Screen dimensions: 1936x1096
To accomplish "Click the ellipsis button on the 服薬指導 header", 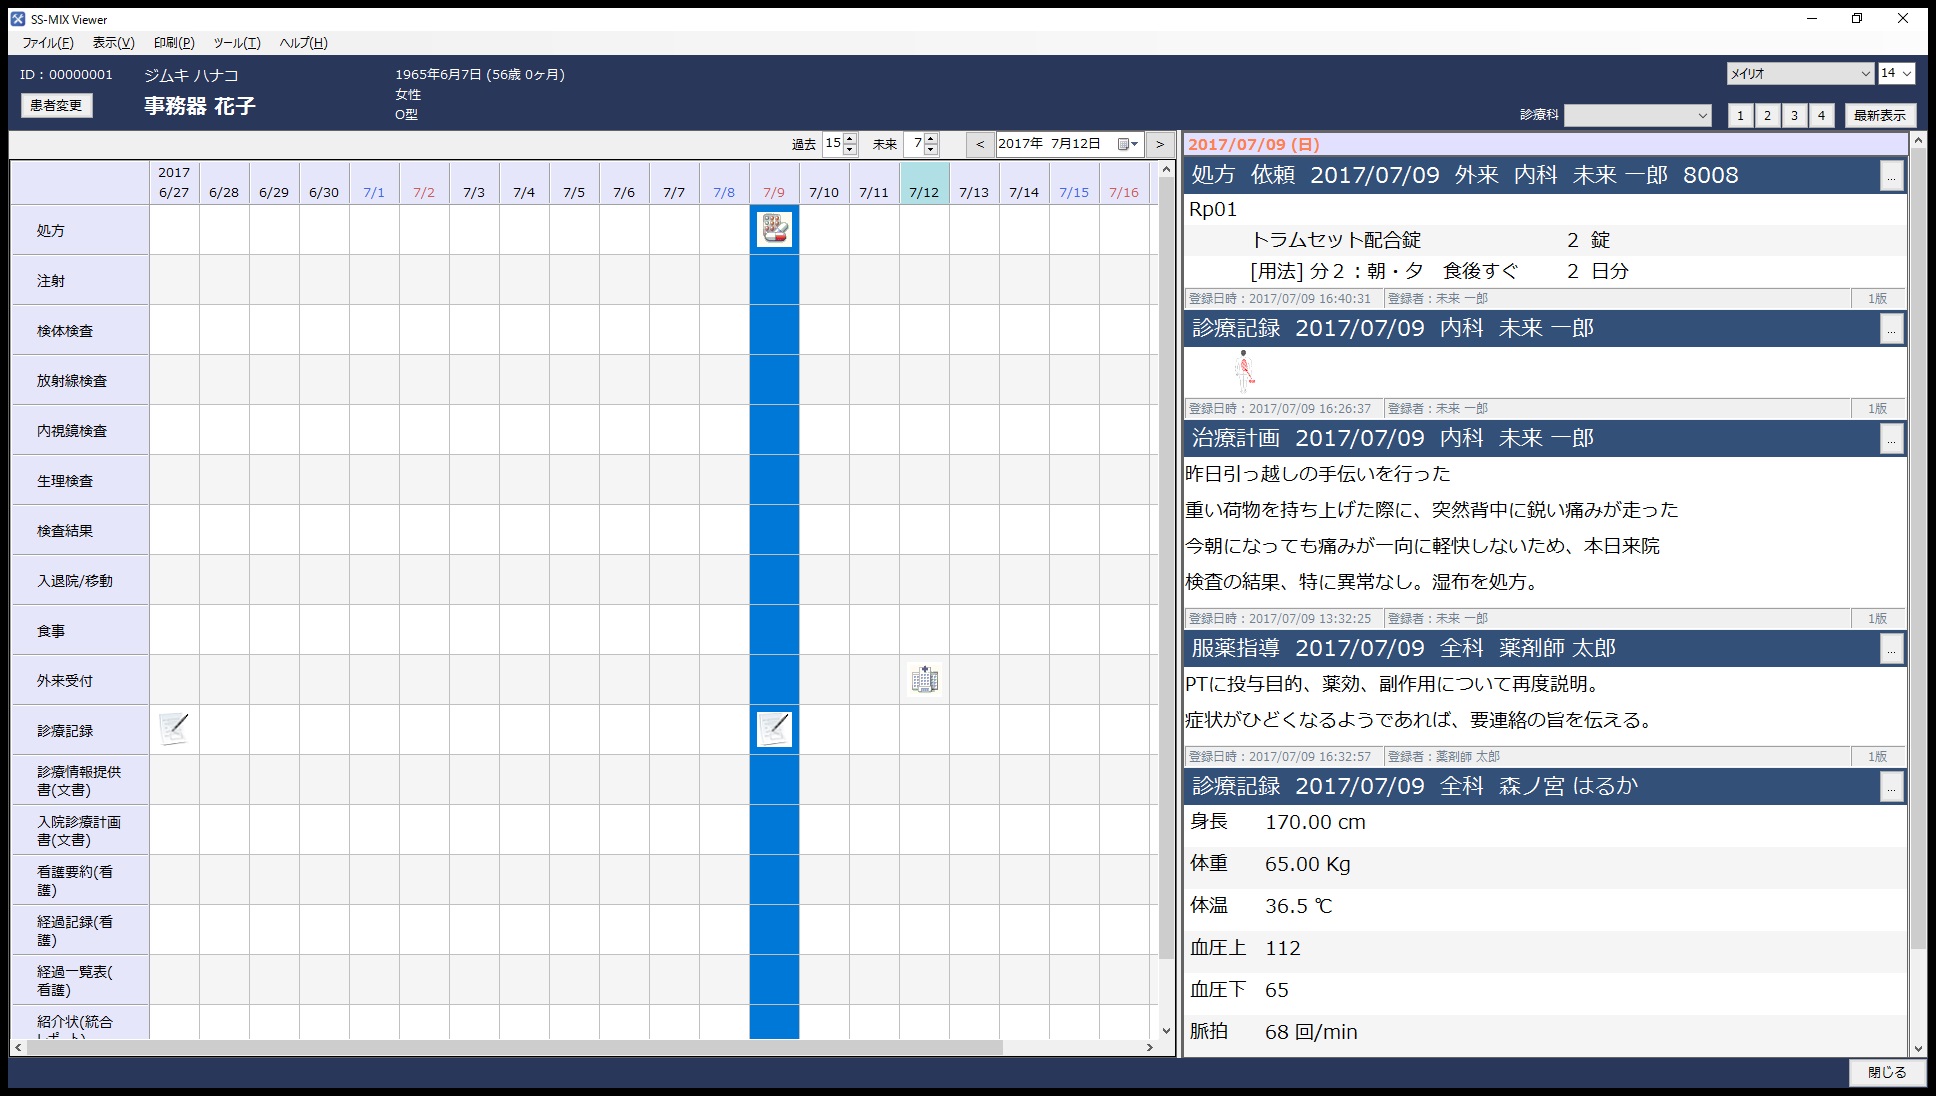I will point(1891,650).
